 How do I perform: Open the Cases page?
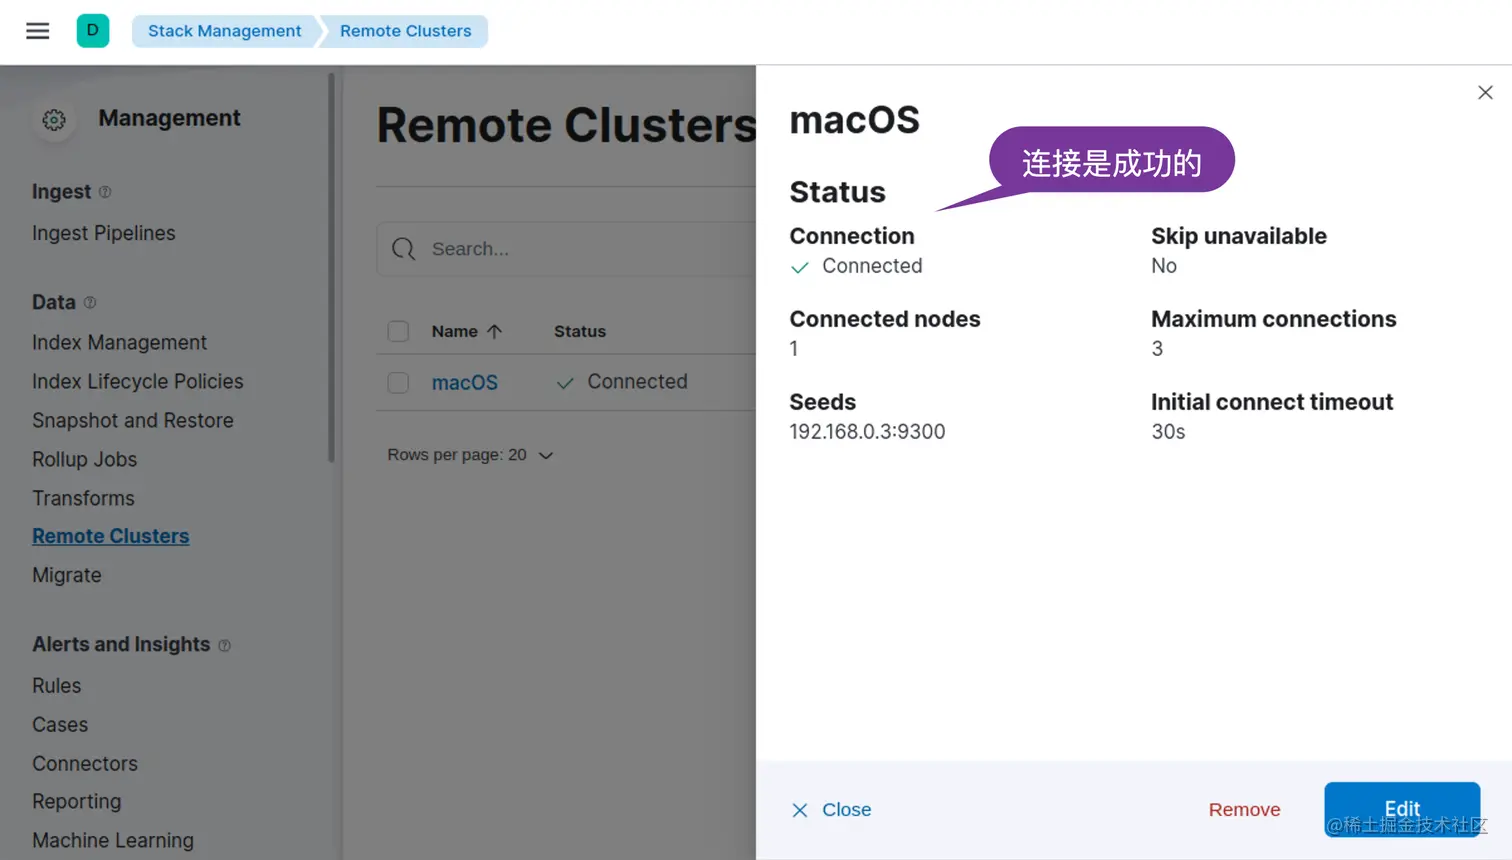[x=60, y=725]
